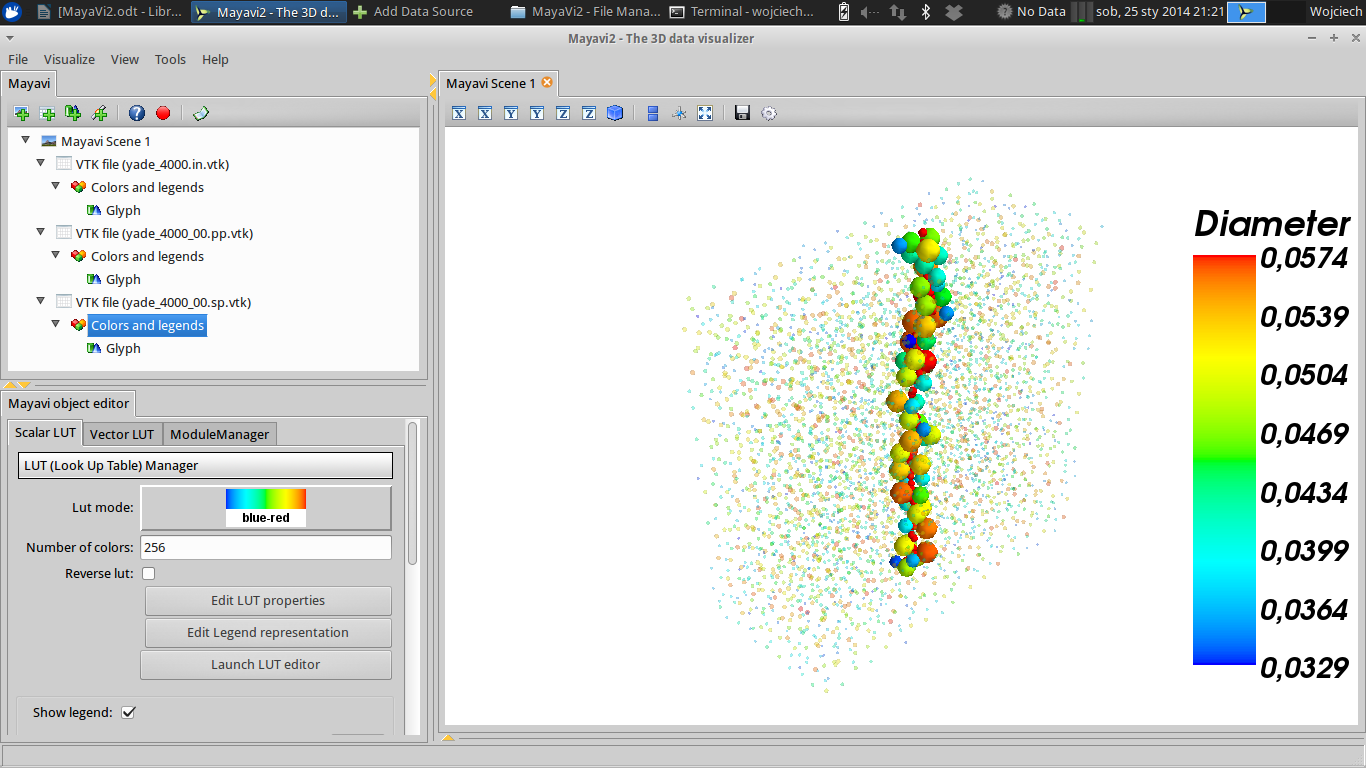Change the blue-red Lut mode colormap
The height and width of the screenshot is (768, 1366).
coord(265,507)
